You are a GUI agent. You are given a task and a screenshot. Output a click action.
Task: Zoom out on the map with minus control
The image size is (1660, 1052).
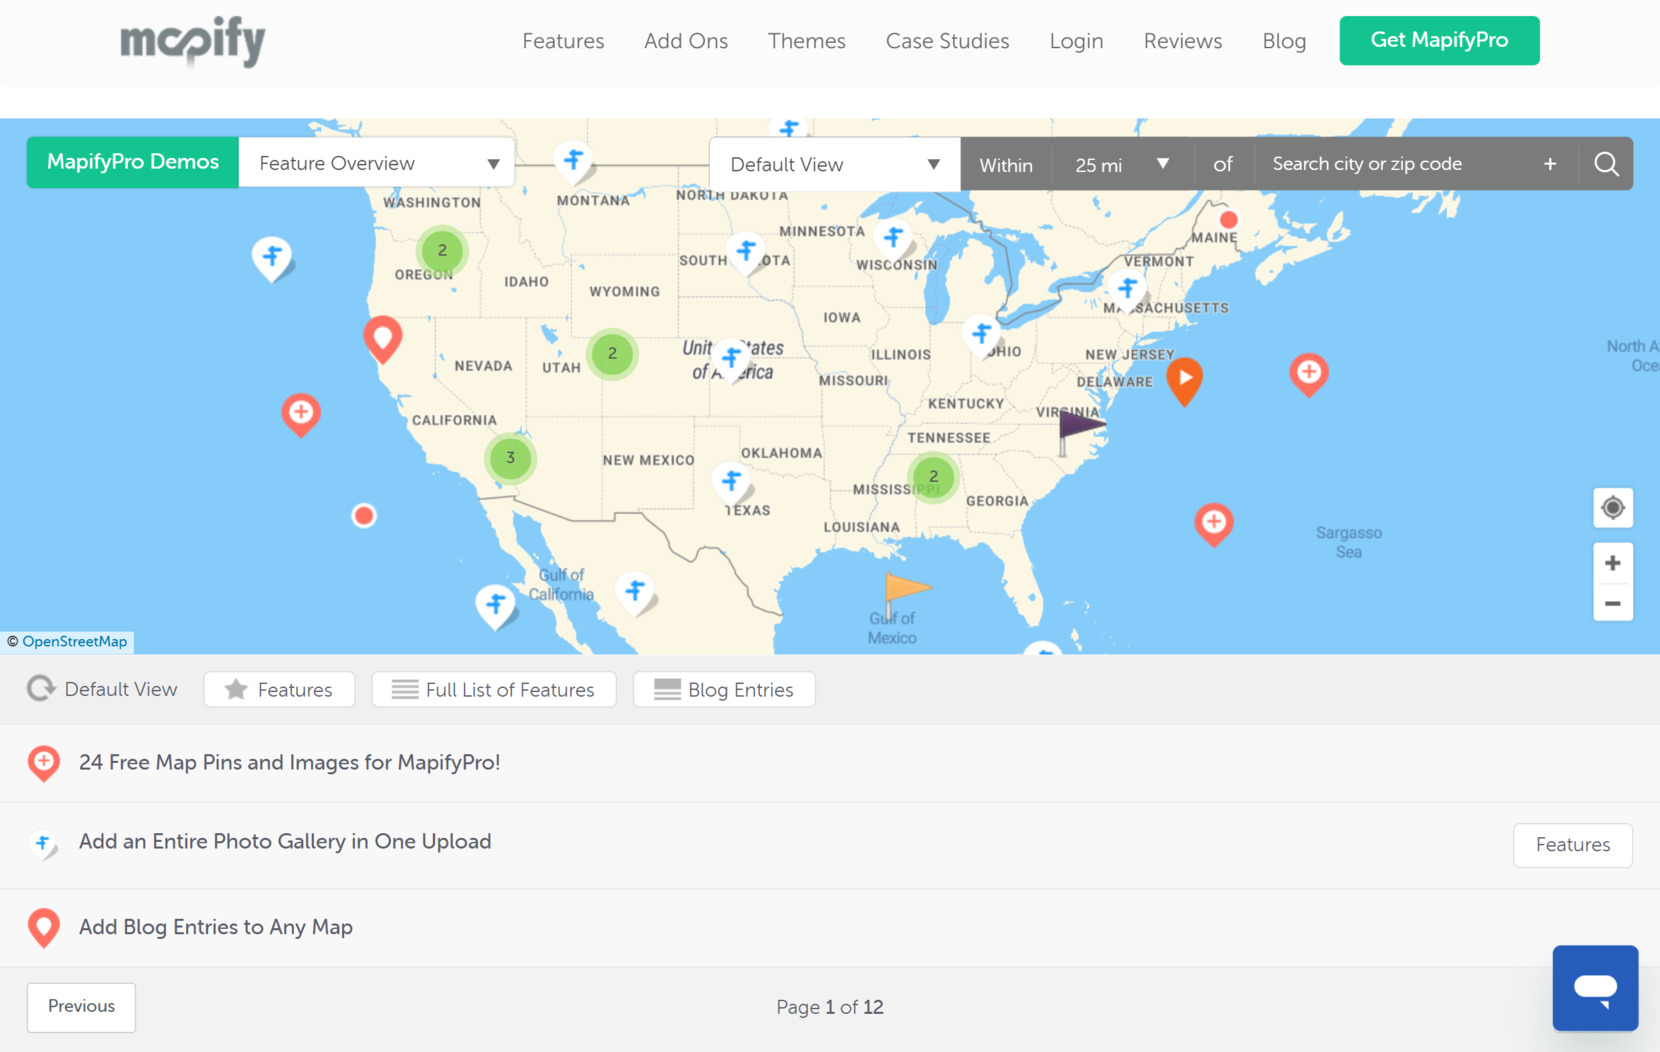click(1613, 603)
